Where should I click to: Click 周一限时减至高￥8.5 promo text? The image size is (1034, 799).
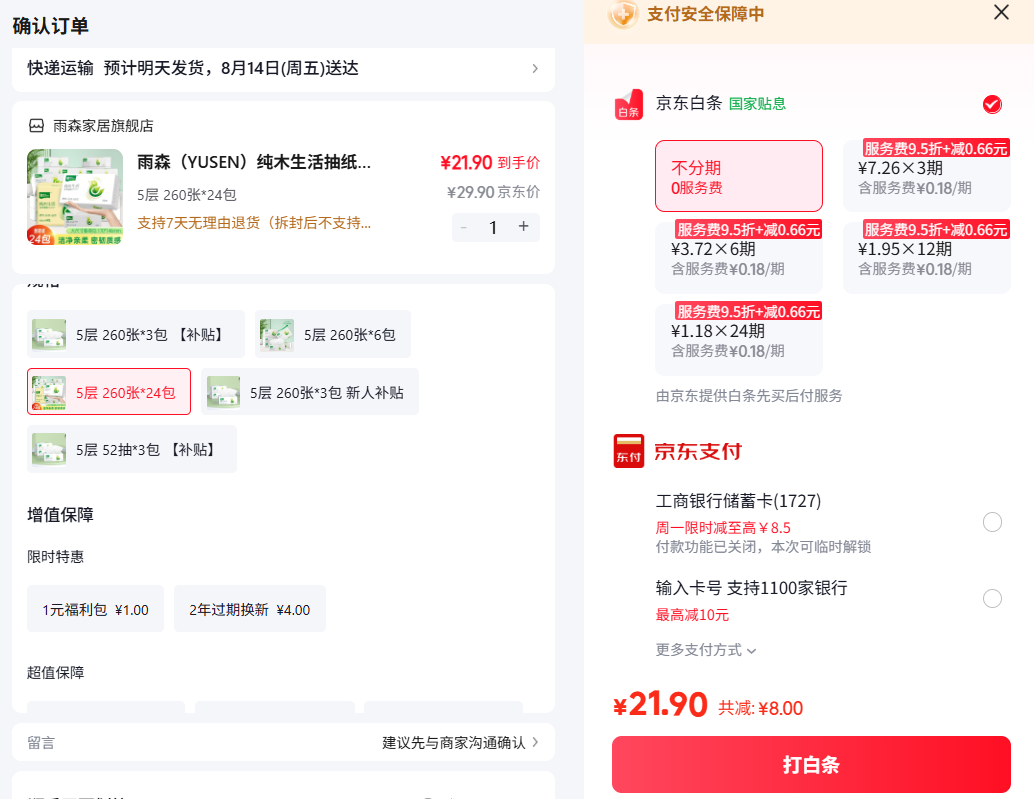click(x=723, y=527)
